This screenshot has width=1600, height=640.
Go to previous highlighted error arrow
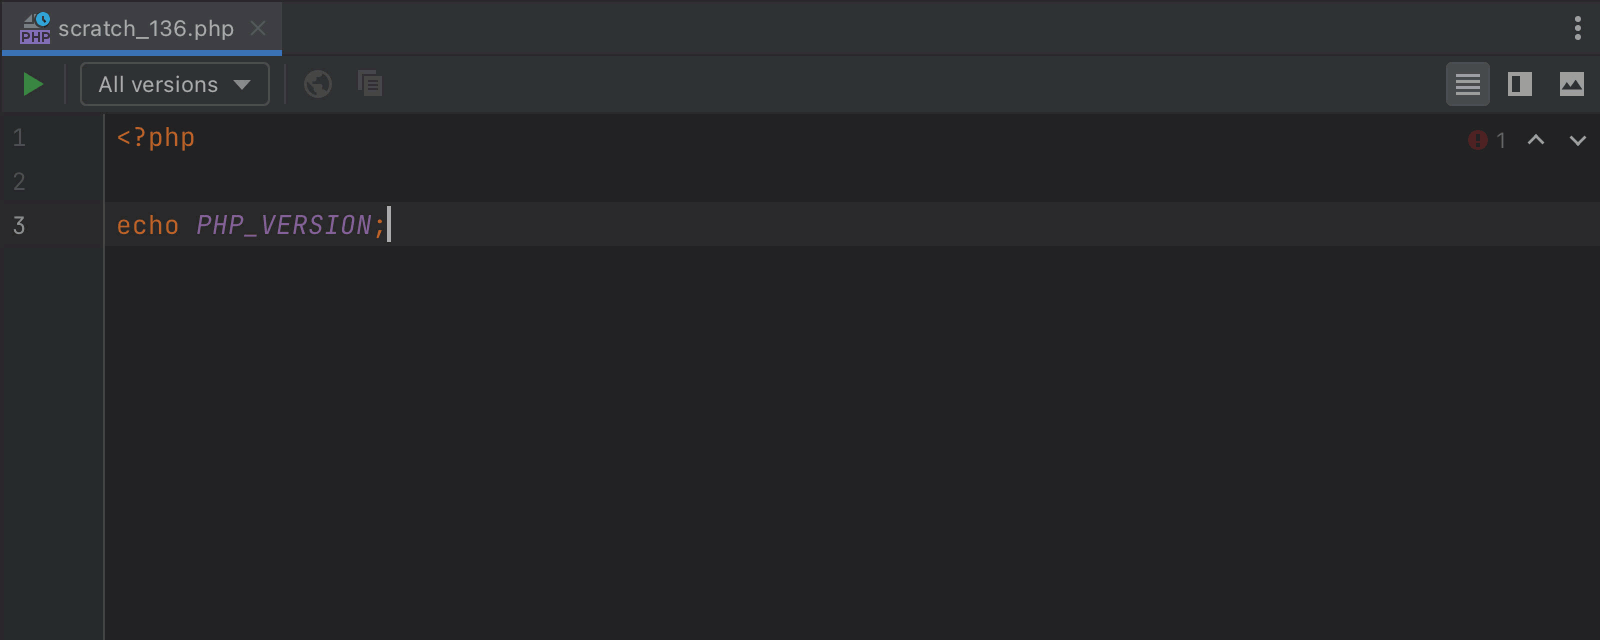click(x=1536, y=140)
